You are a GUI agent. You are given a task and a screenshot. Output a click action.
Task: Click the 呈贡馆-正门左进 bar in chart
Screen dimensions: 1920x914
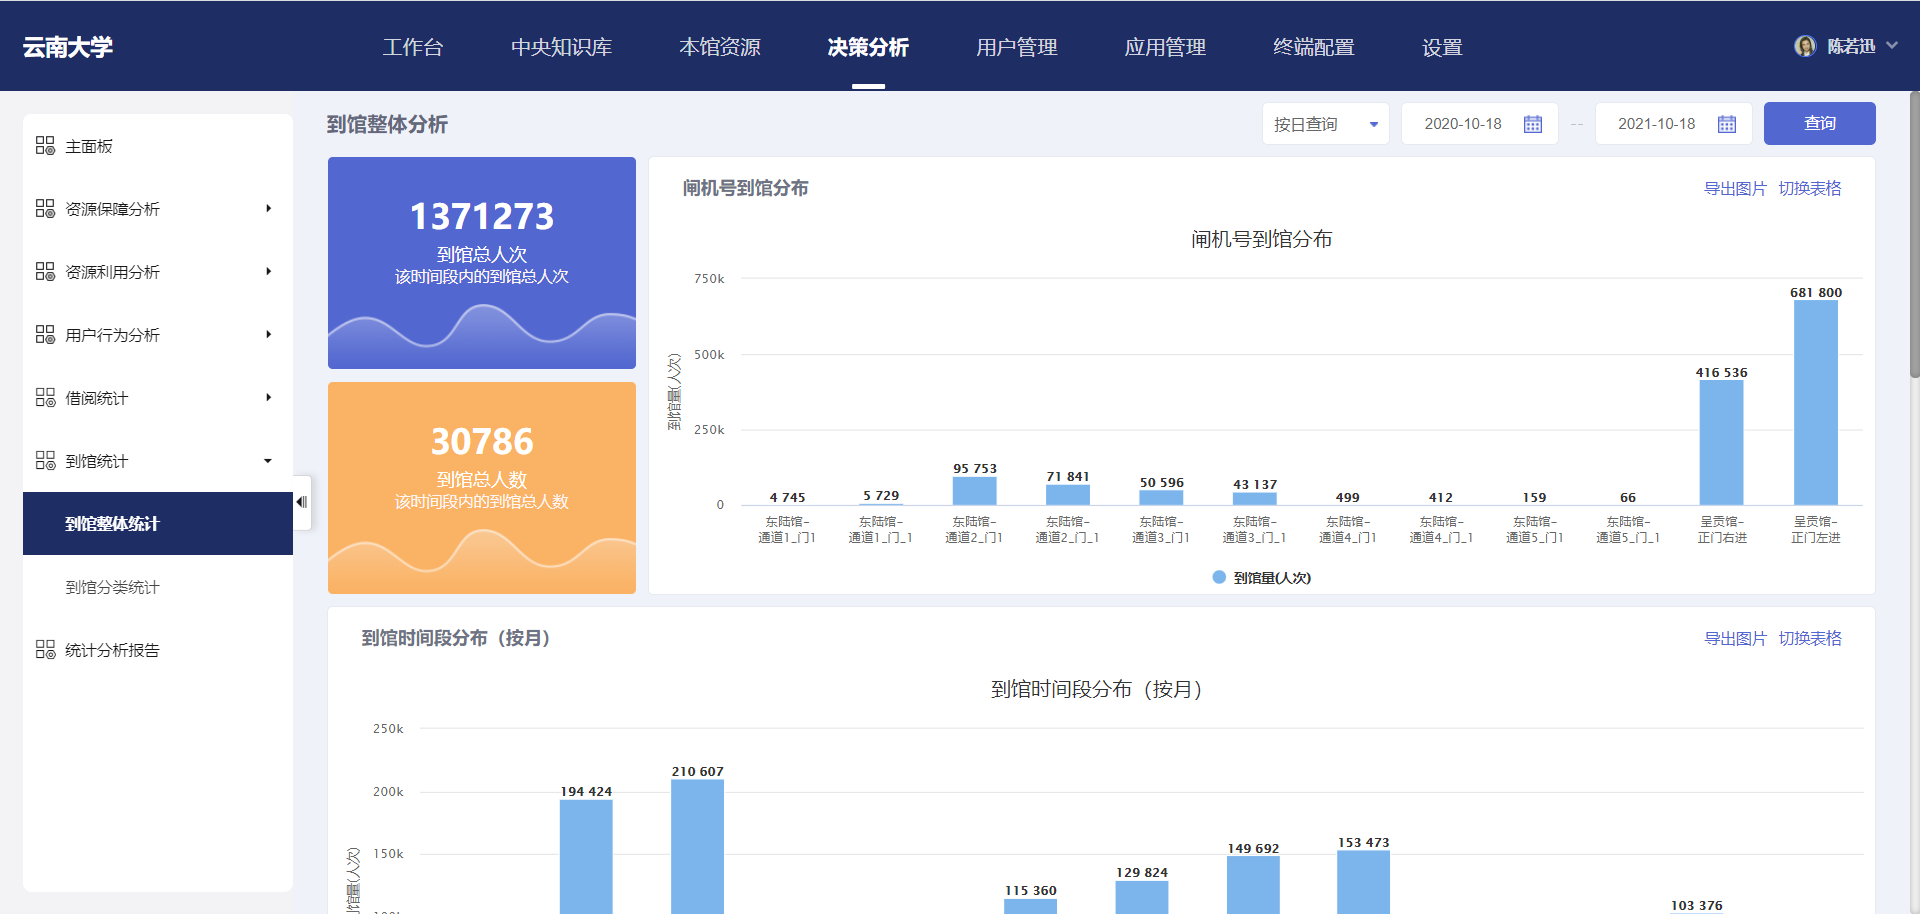click(1815, 402)
